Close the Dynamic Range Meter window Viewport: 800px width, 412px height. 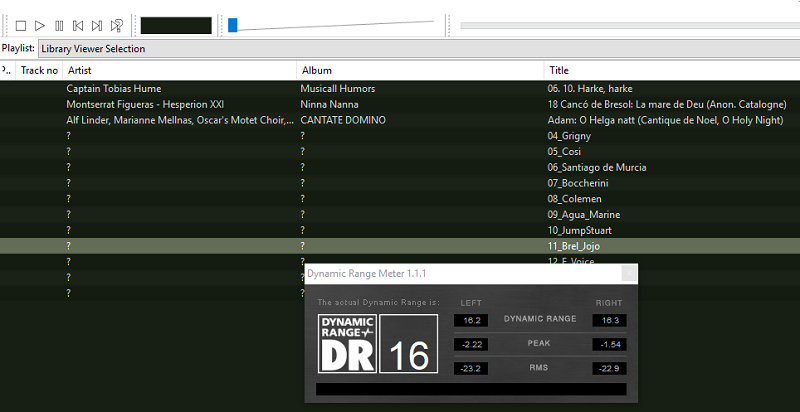pyautogui.click(x=629, y=274)
